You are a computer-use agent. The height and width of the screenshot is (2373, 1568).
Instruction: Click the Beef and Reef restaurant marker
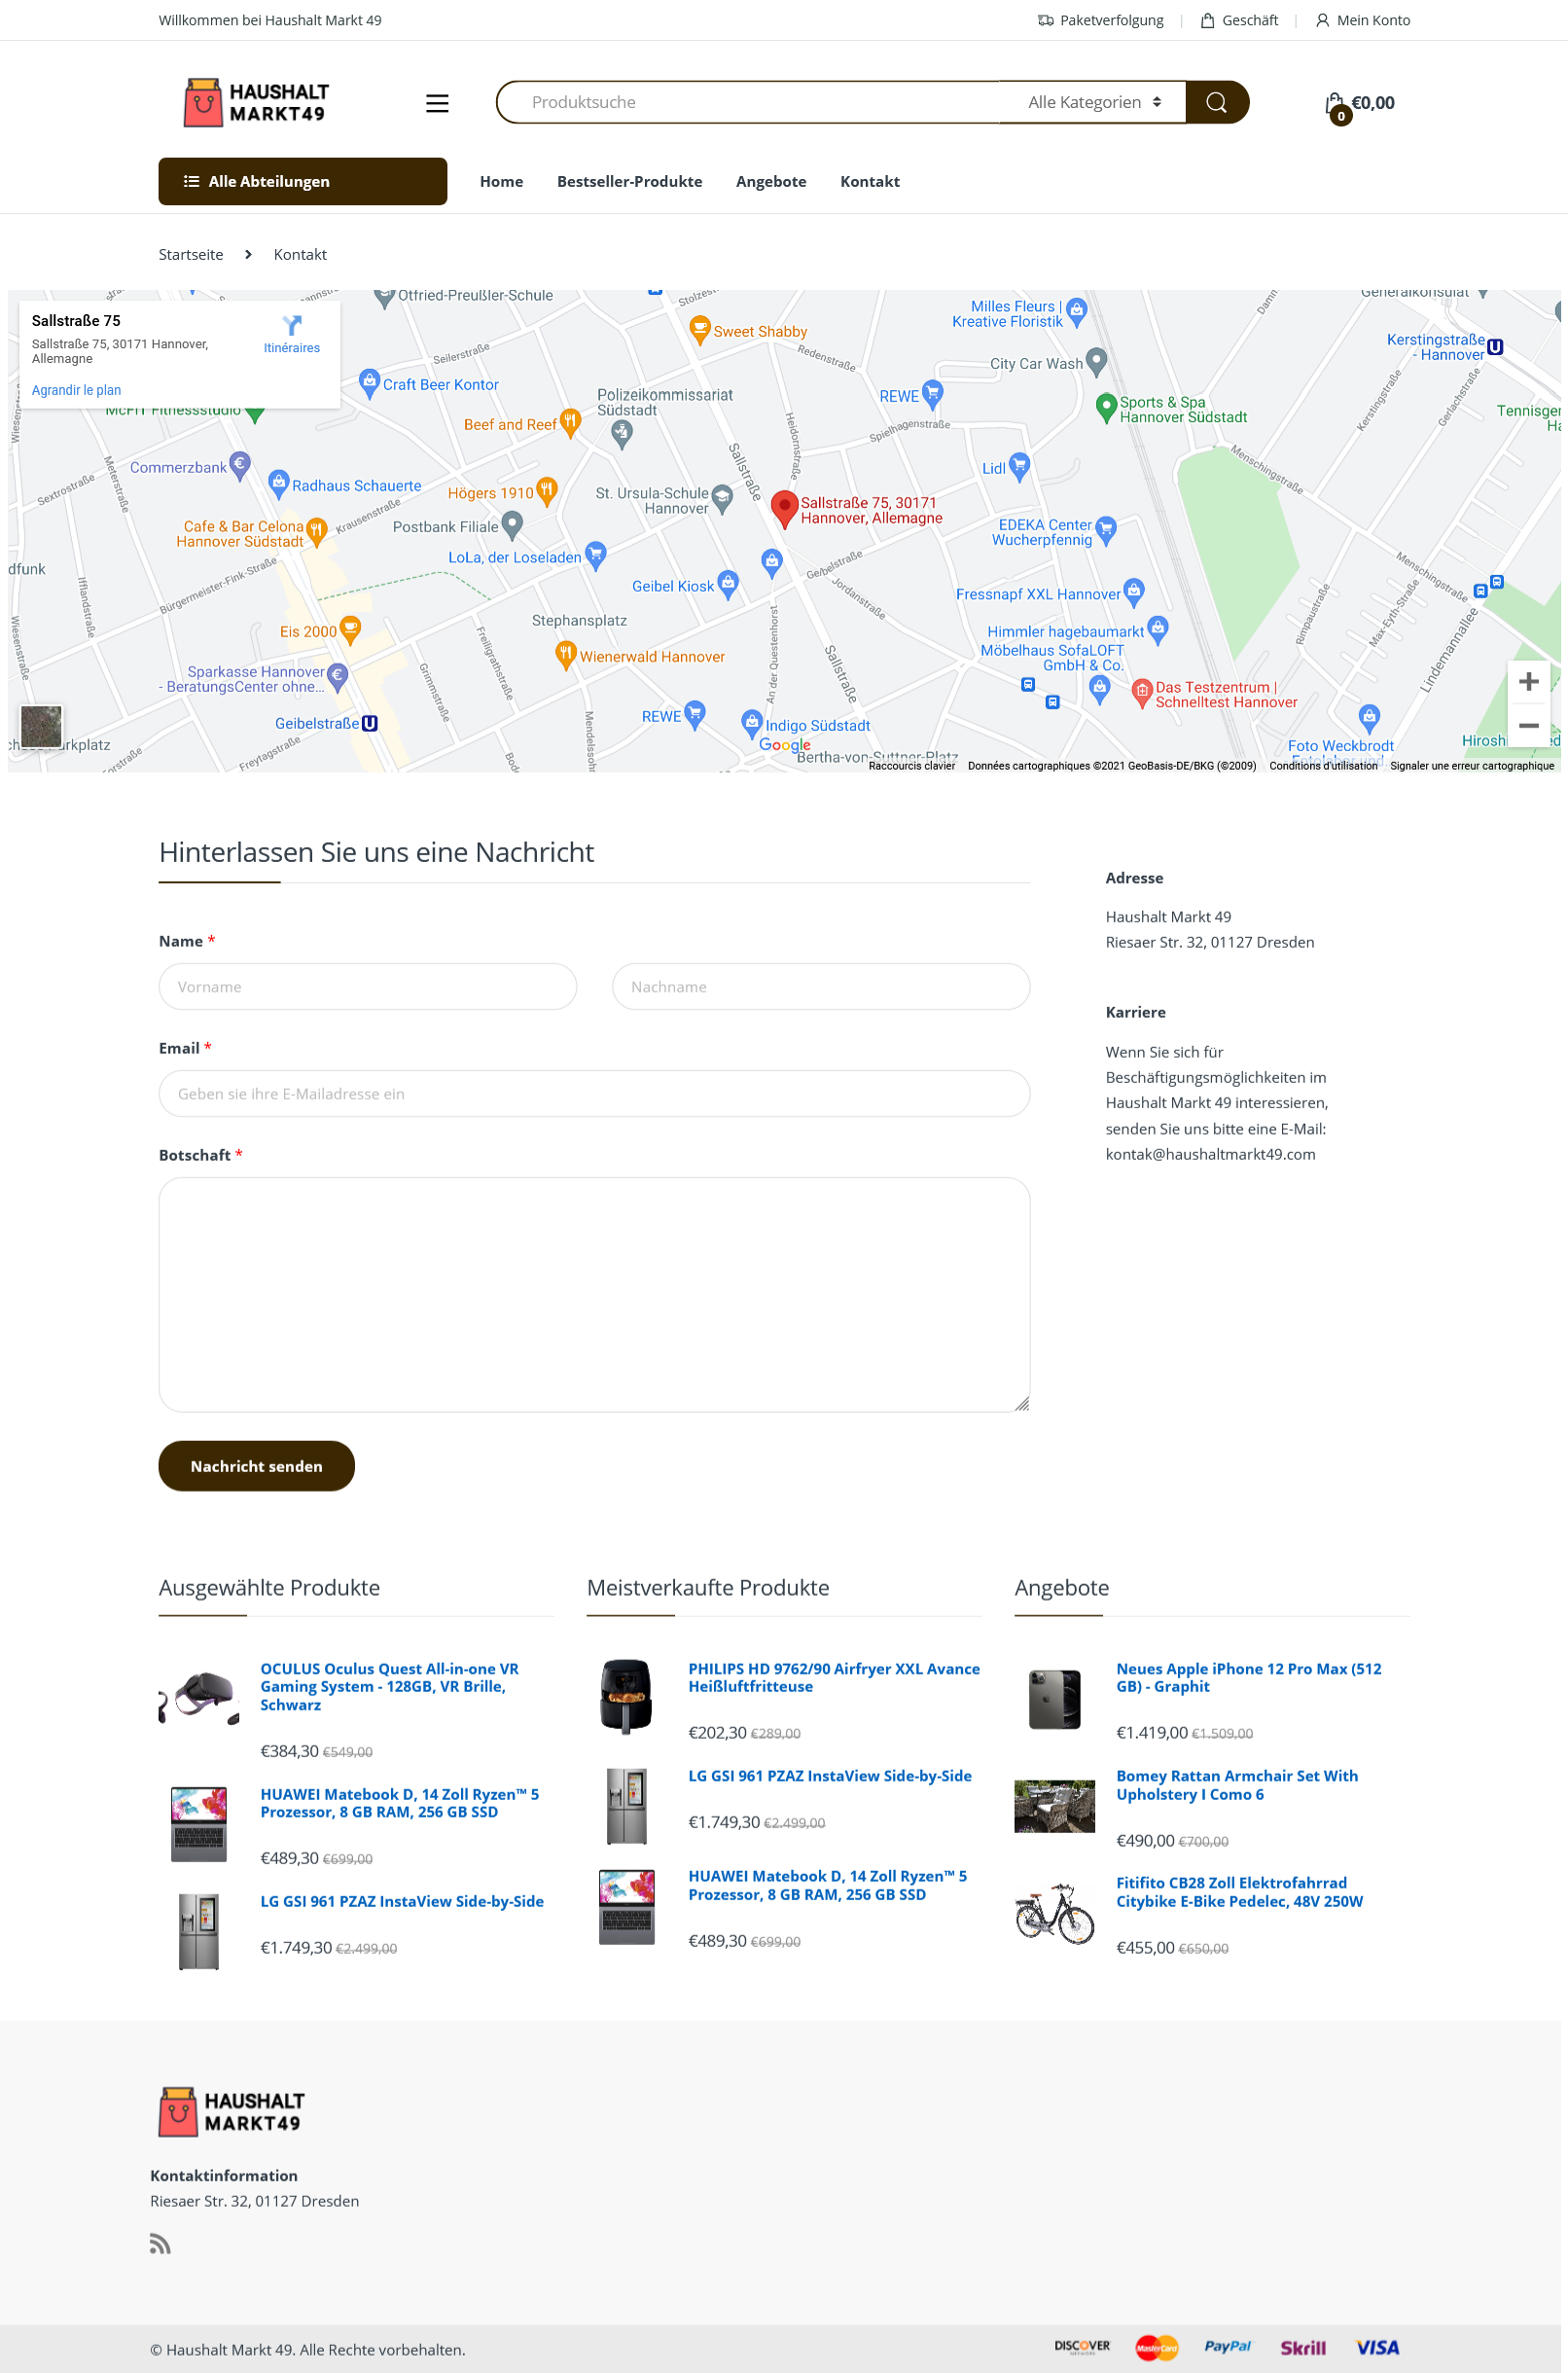click(x=570, y=422)
